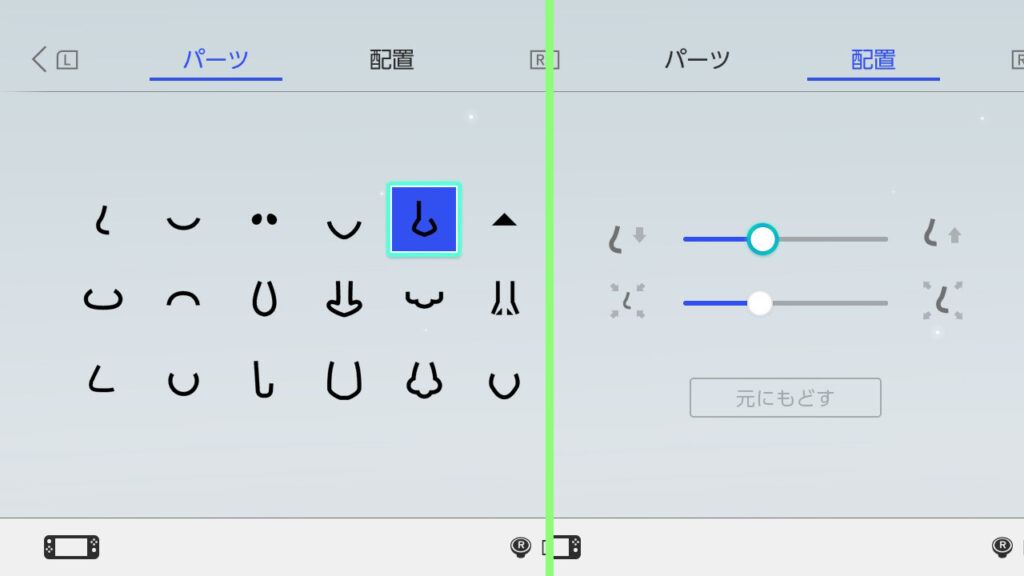The width and height of the screenshot is (1024, 576).
Task: Switch to the 配置 tab on left panel
Action: pos(392,59)
